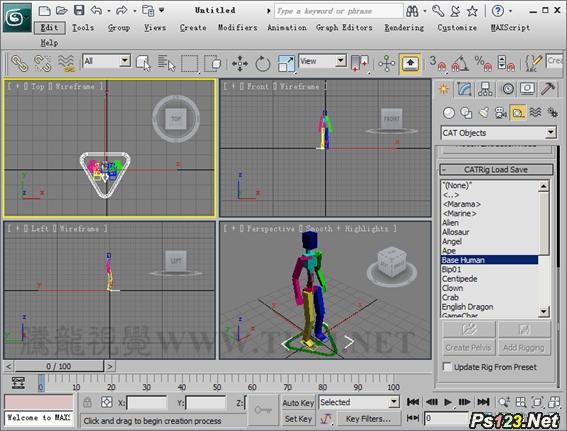Toggle the 3D Snaps button
The height and width of the screenshot is (431, 567).
click(438, 63)
